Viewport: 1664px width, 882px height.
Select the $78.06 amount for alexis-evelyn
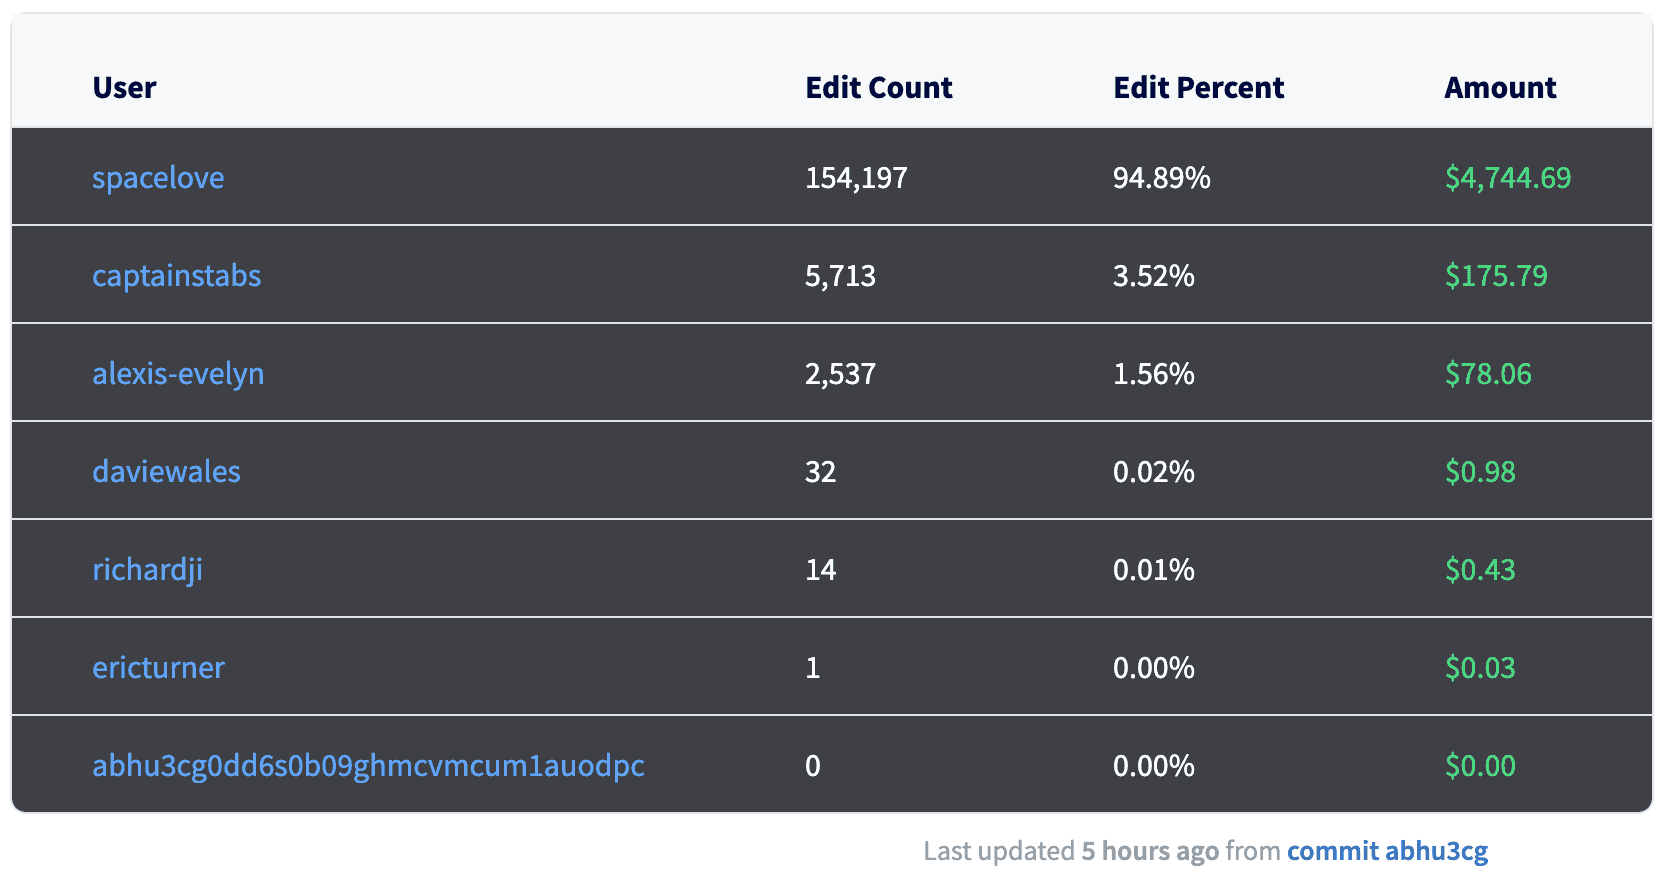point(1488,374)
